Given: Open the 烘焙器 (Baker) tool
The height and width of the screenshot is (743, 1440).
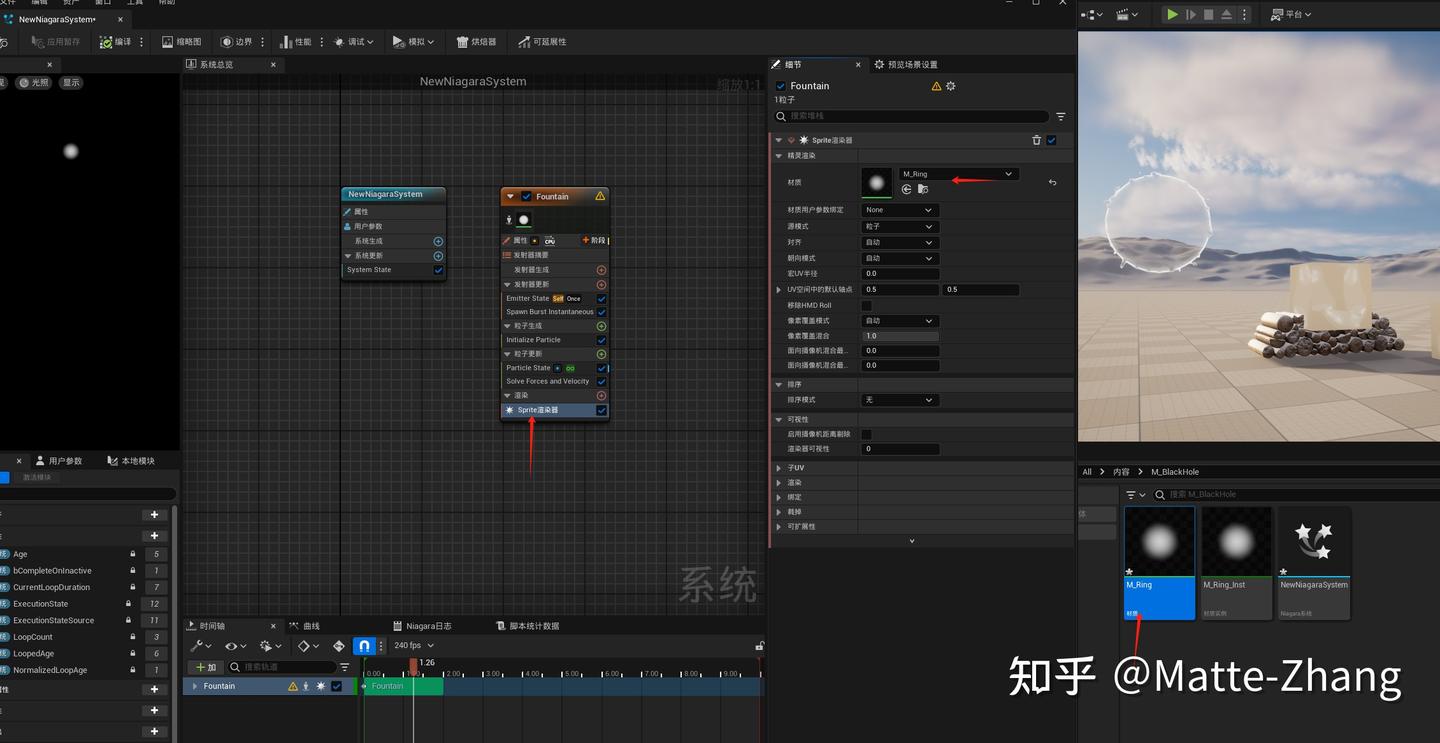Looking at the screenshot, I should 477,41.
